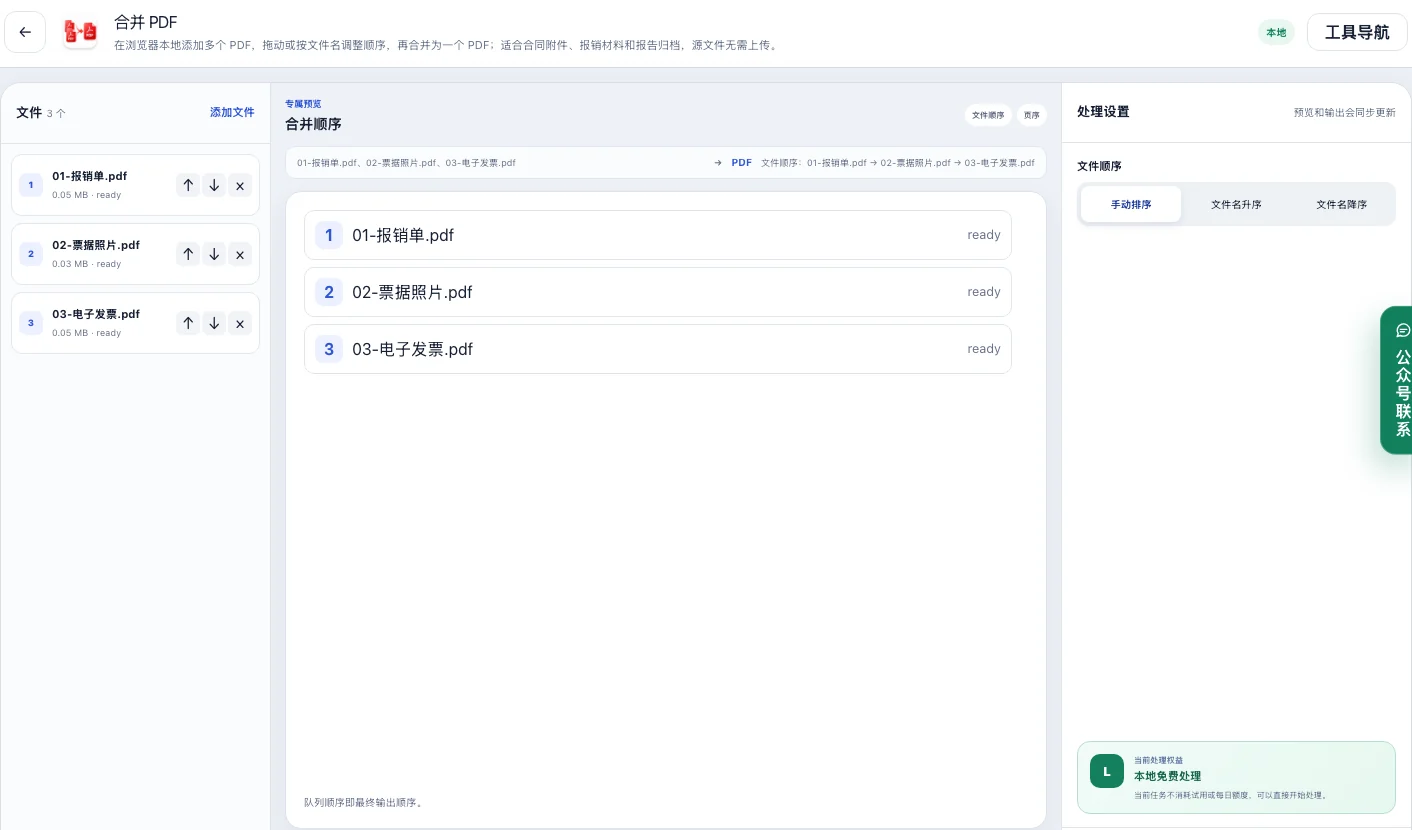Viewport: 1412px width, 830px height.
Task: Move 01-报销单.pdf up in the list
Action: point(188,185)
